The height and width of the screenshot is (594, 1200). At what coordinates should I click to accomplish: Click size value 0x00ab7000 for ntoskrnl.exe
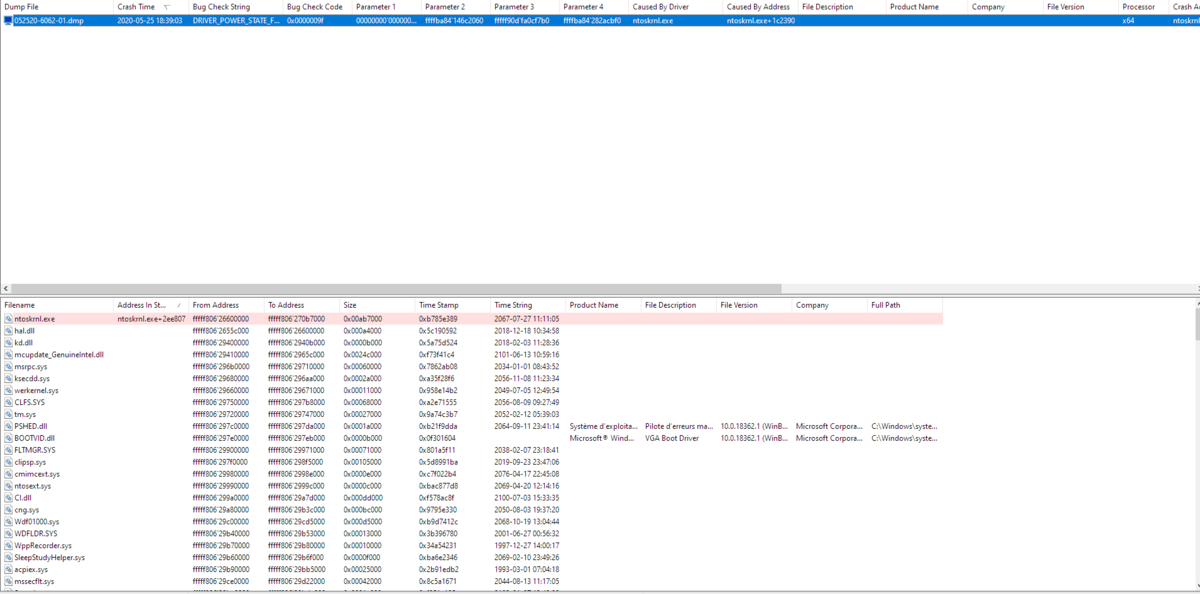[x=363, y=319]
